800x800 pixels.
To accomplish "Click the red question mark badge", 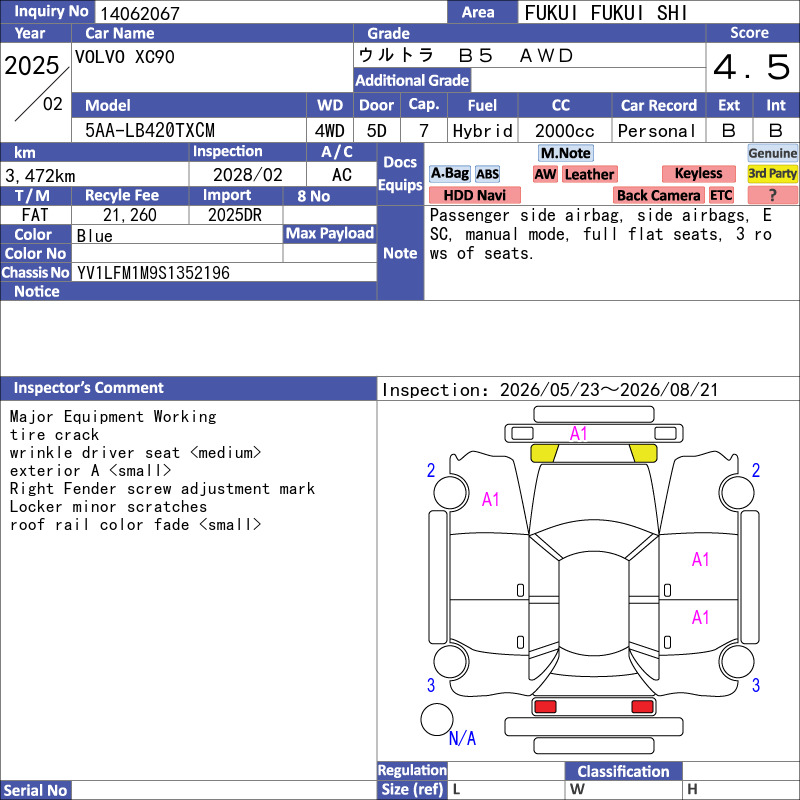I will pos(772,195).
